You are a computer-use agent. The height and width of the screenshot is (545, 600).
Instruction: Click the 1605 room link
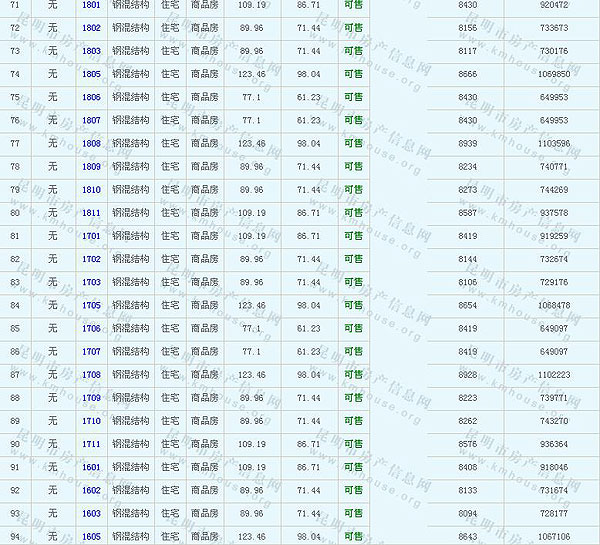[91, 537]
